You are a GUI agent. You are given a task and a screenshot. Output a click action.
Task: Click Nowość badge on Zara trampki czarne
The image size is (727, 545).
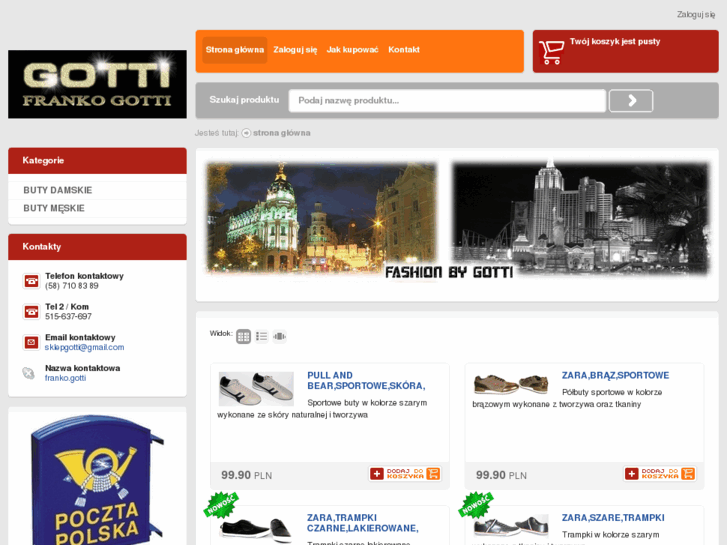(221, 505)
